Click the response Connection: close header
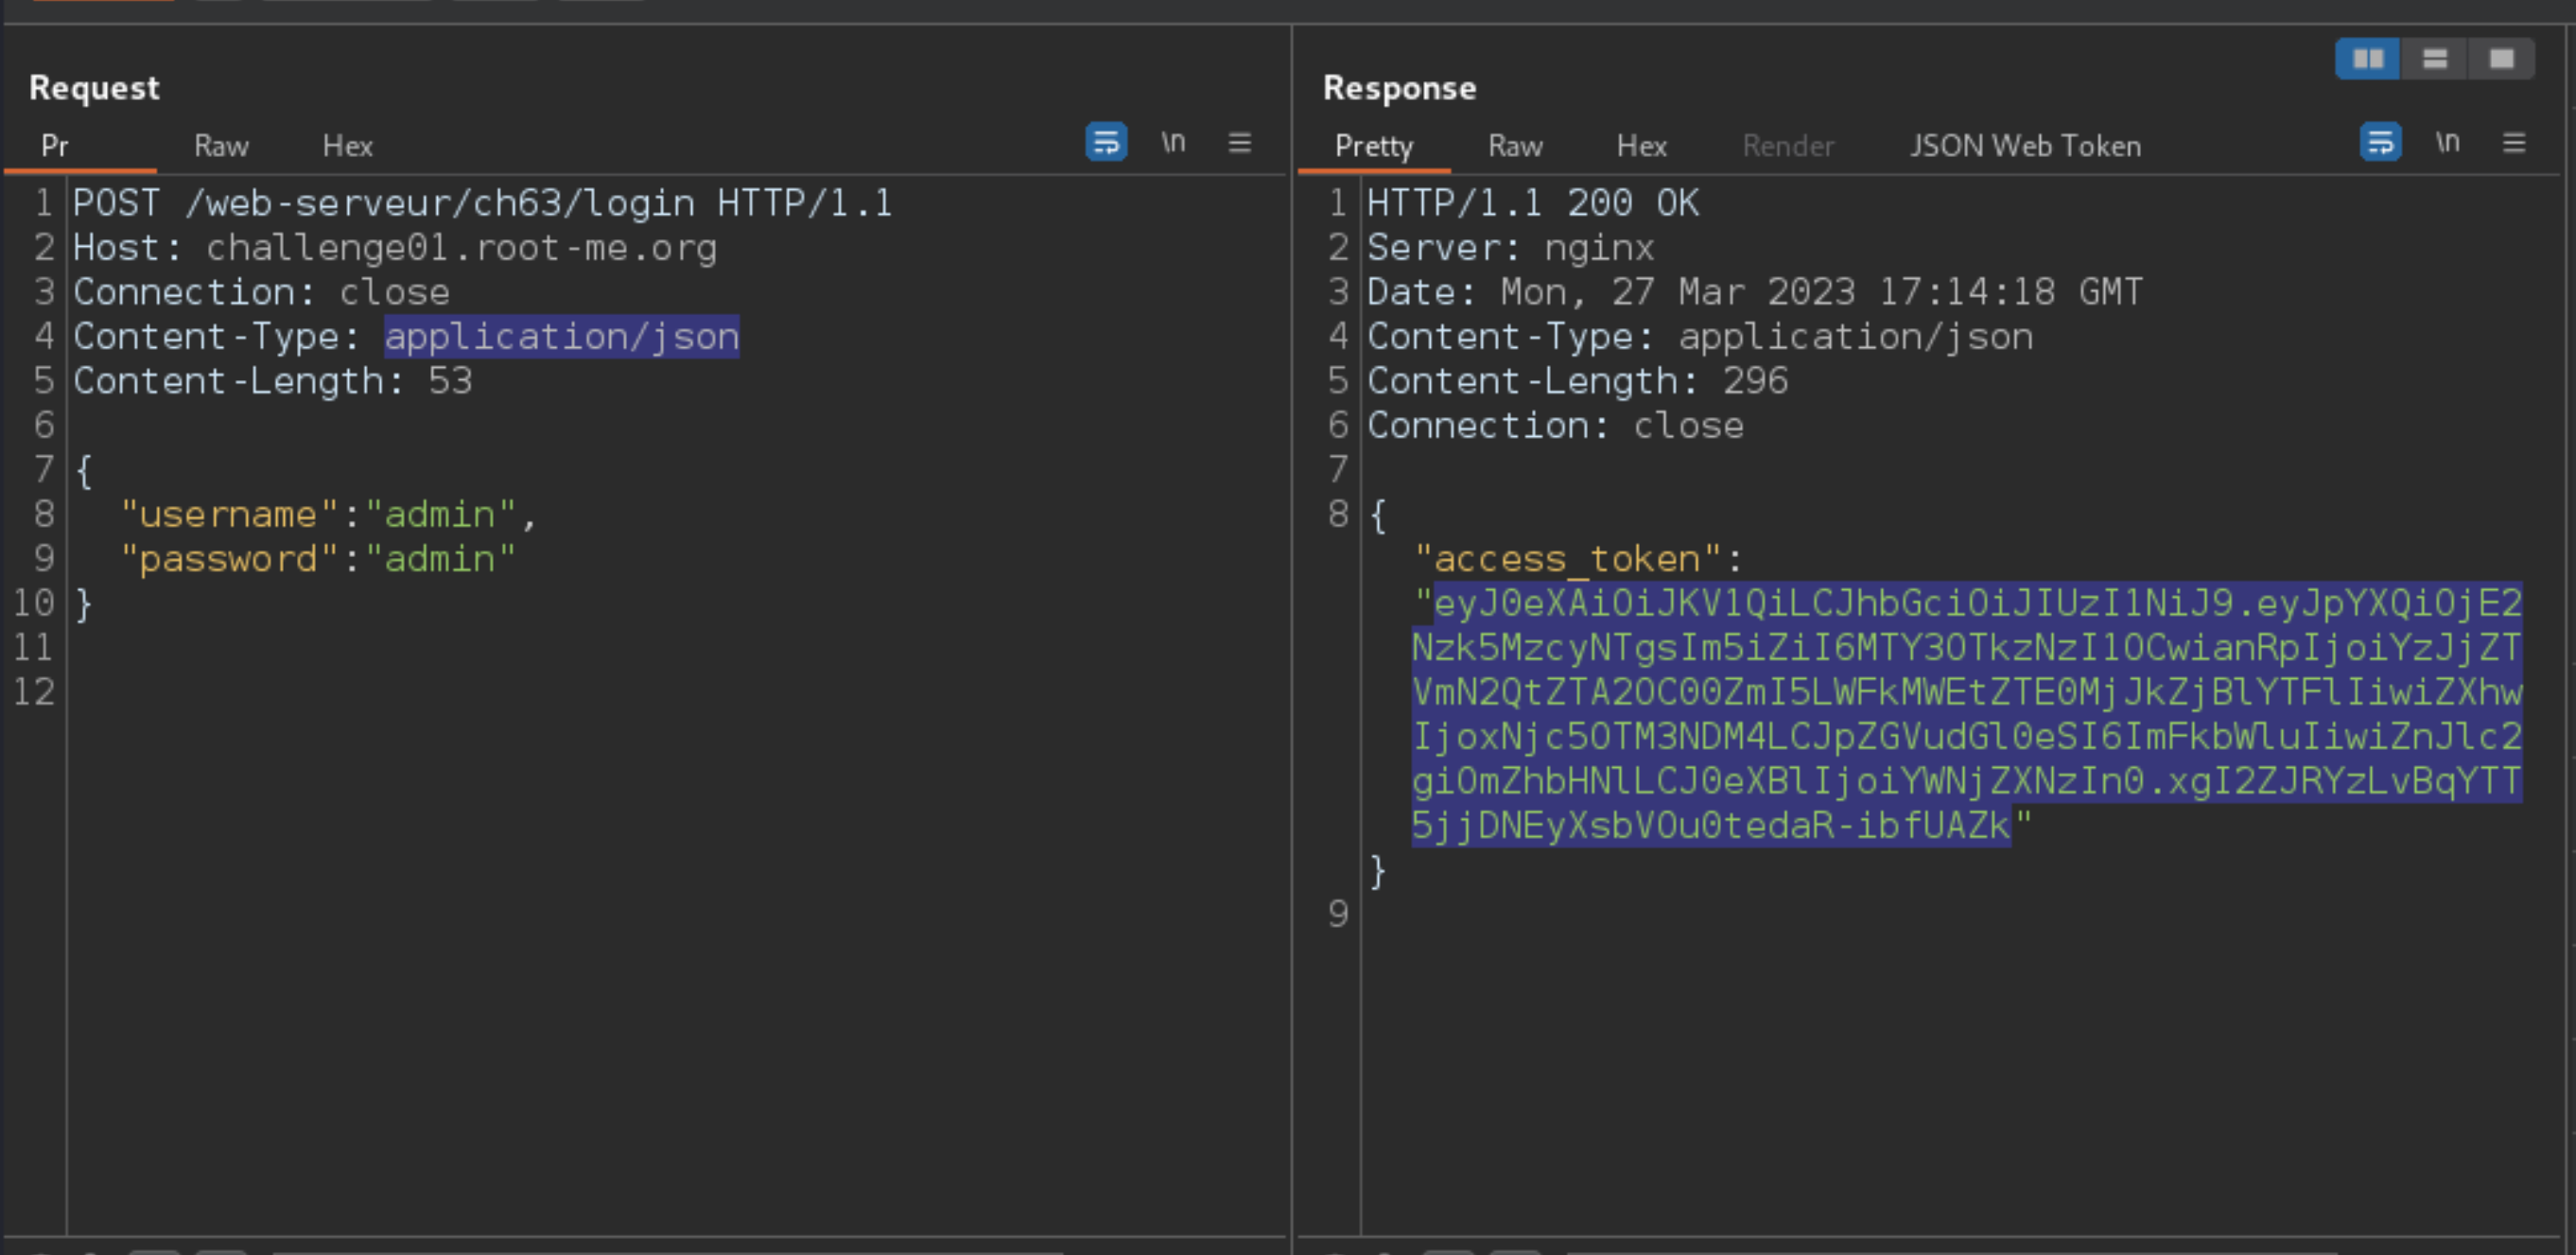2576x1255 pixels. pyautogui.click(x=1555, y=425)
